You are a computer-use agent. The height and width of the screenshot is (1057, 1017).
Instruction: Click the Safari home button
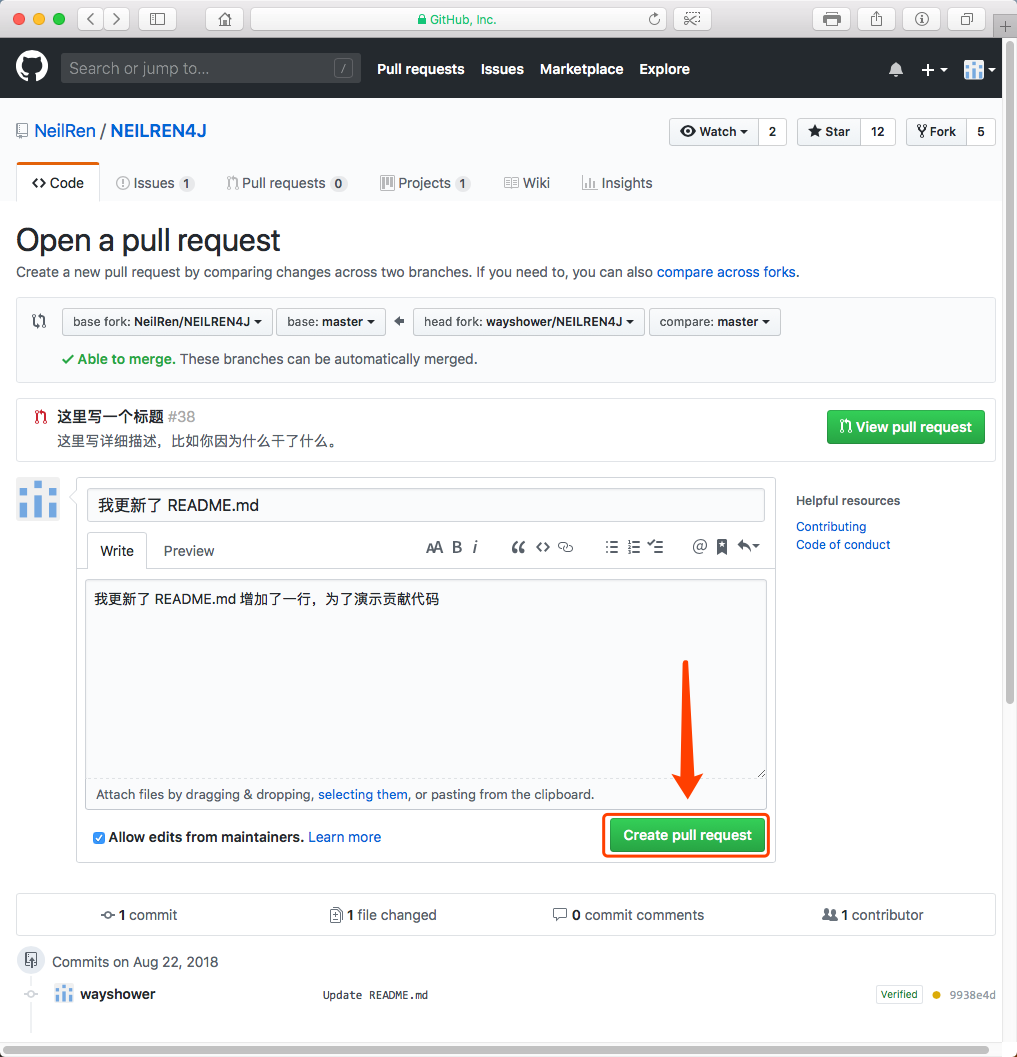click(224, 19)
